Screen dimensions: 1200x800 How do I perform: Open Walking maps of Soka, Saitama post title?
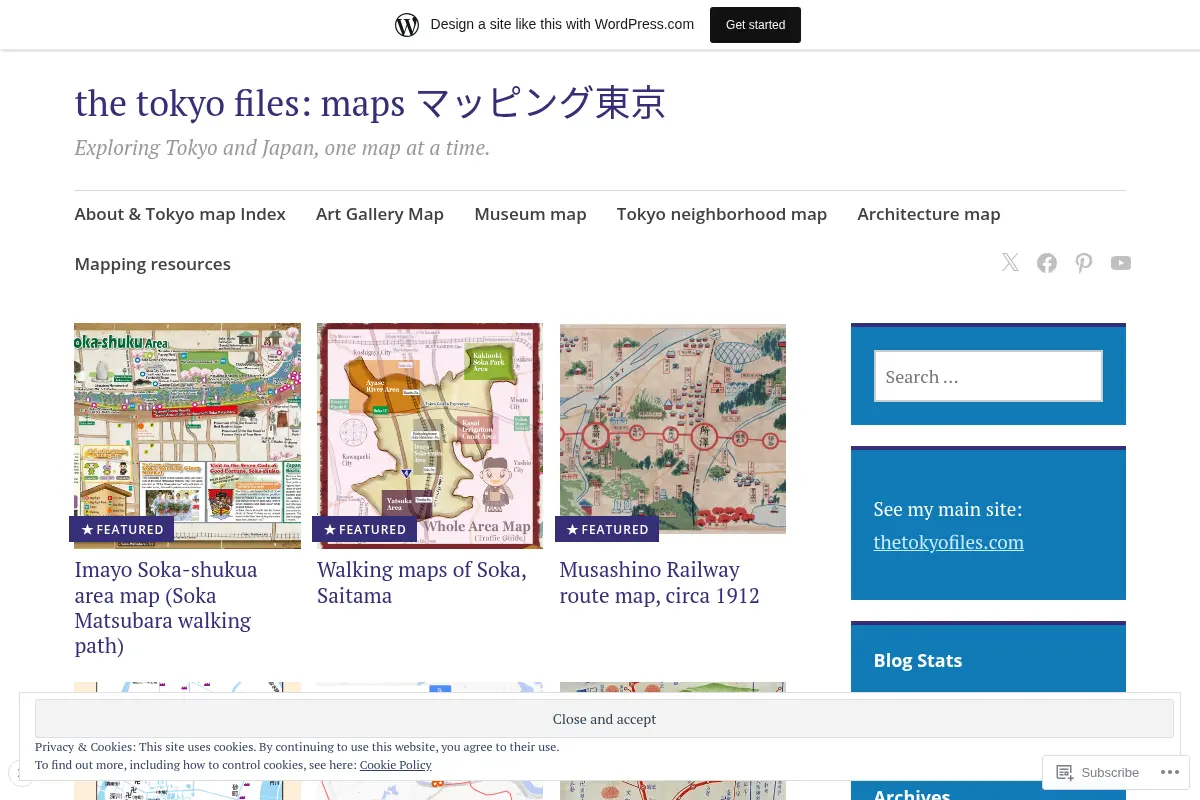421,583
